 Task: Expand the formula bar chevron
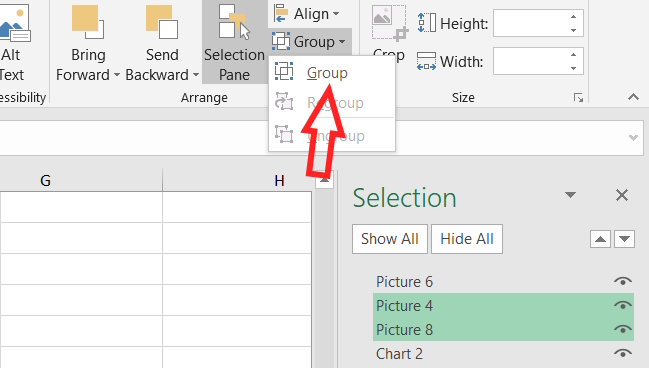tap(633, 137)
